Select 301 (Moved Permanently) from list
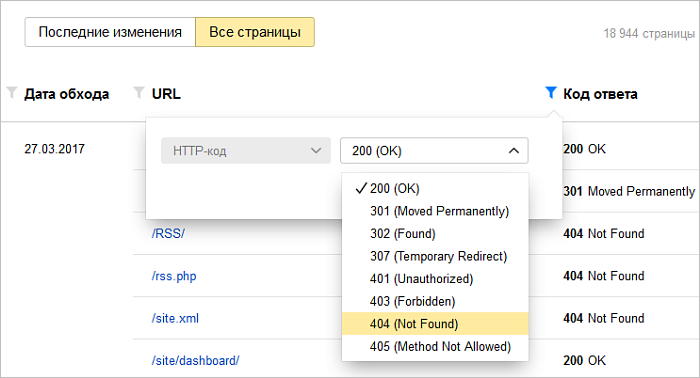The image size is (700, 378). click(x=435, y=211)
